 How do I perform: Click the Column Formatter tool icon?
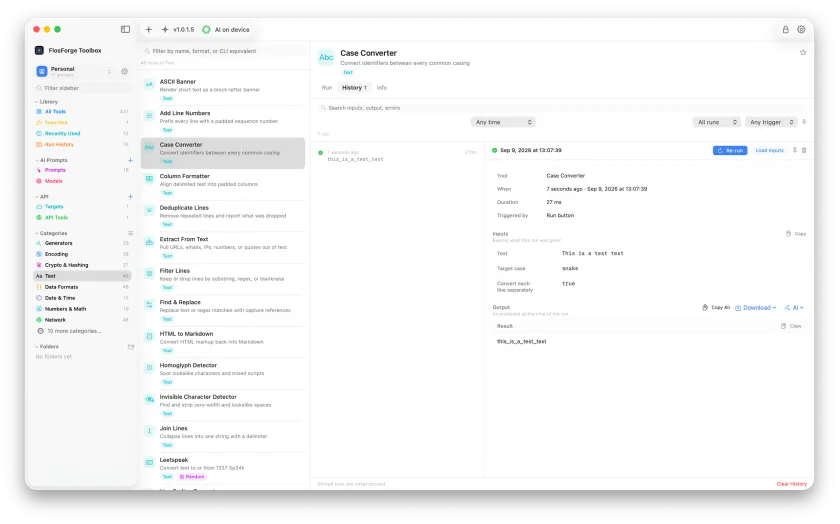pyautogui.click(x=149, y=179)
